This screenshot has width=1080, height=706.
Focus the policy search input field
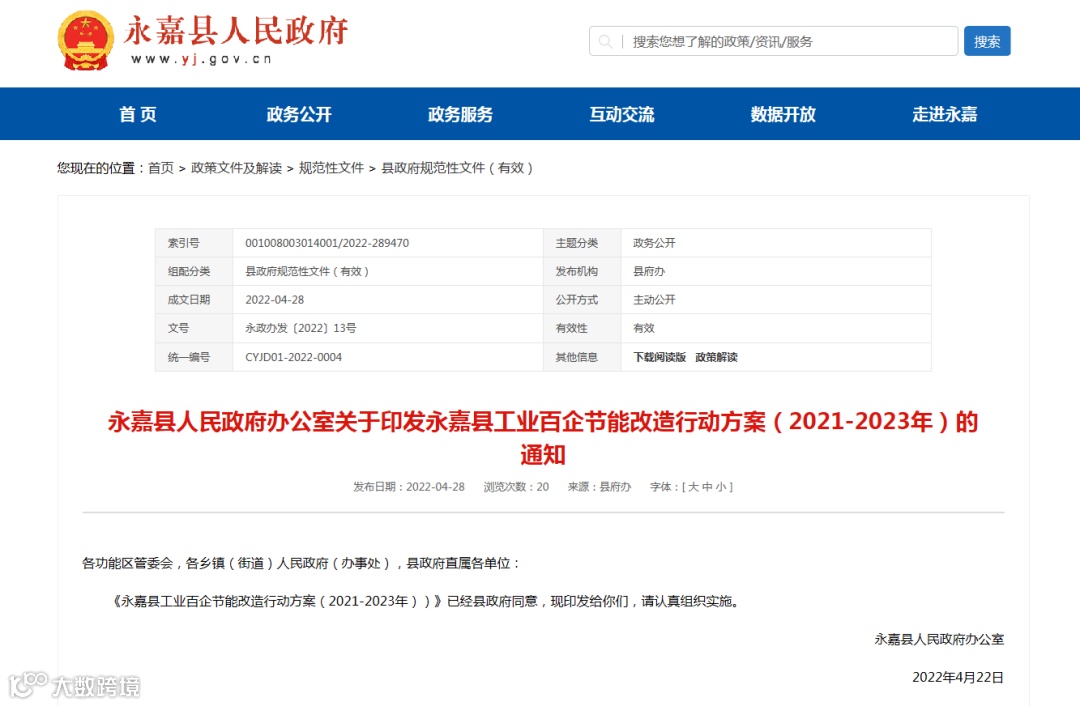[773, 41]
